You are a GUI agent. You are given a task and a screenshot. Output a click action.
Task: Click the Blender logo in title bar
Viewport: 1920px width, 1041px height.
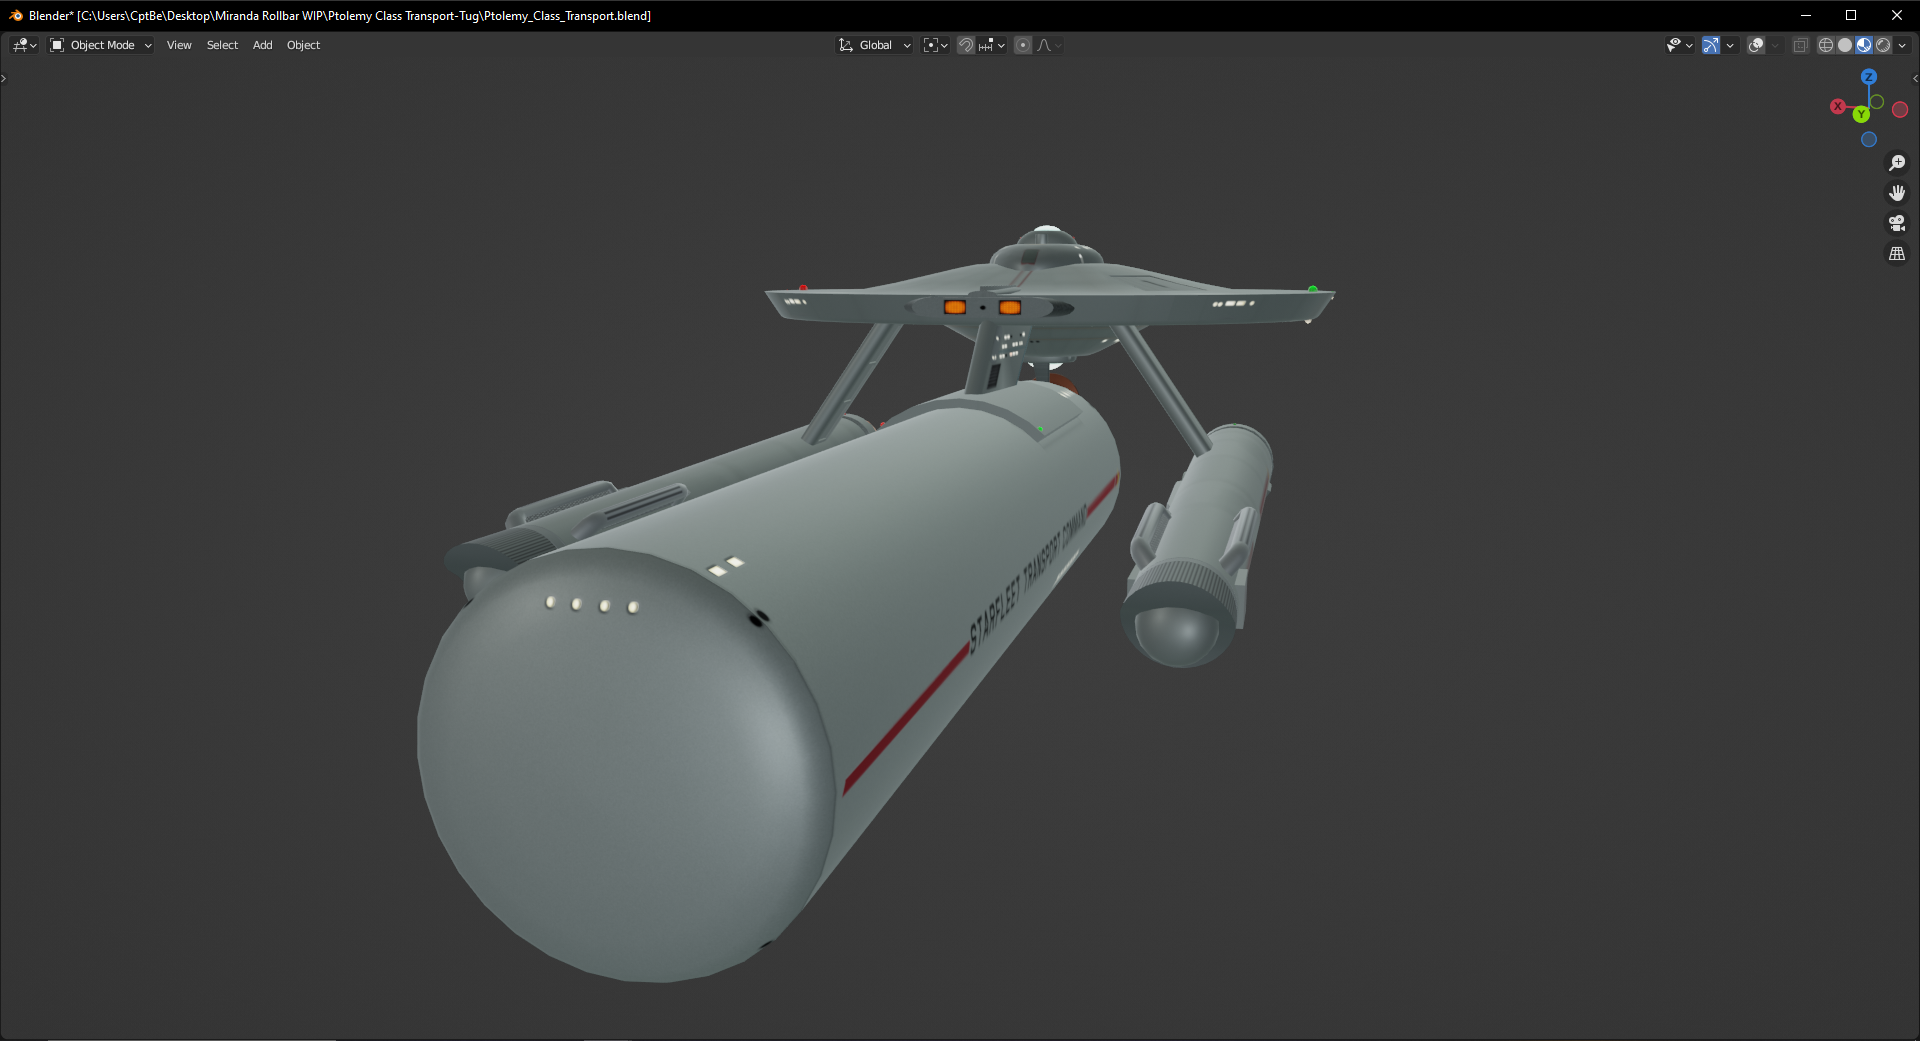pos(16,15)
